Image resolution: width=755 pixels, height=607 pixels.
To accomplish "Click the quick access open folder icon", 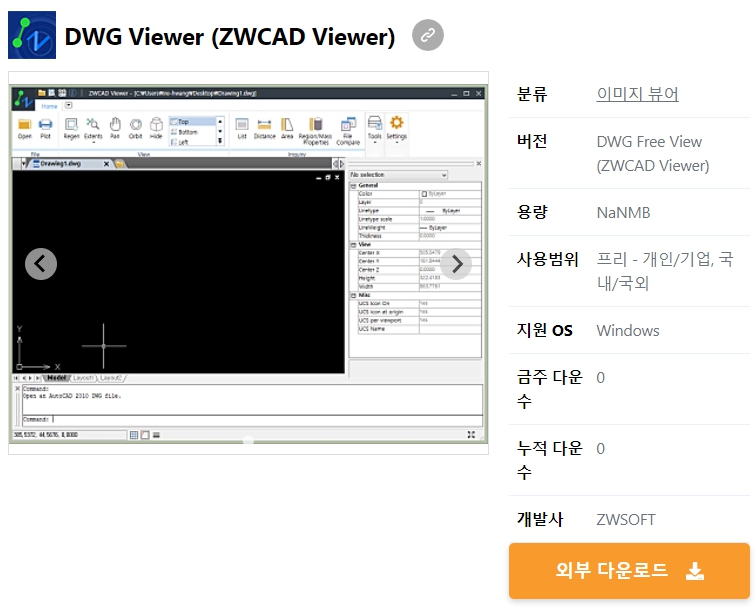I will pyautogui.click(x=42, y=93).
